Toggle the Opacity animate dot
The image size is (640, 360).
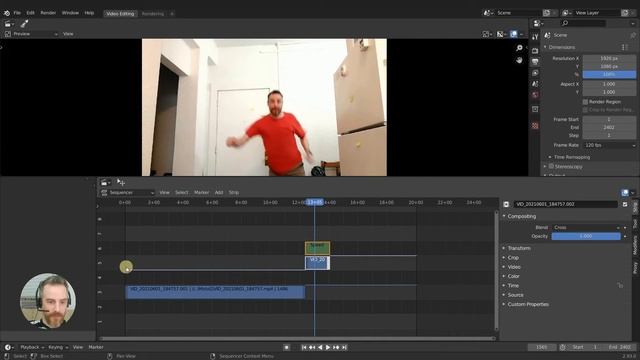click(x=625, y=236)
